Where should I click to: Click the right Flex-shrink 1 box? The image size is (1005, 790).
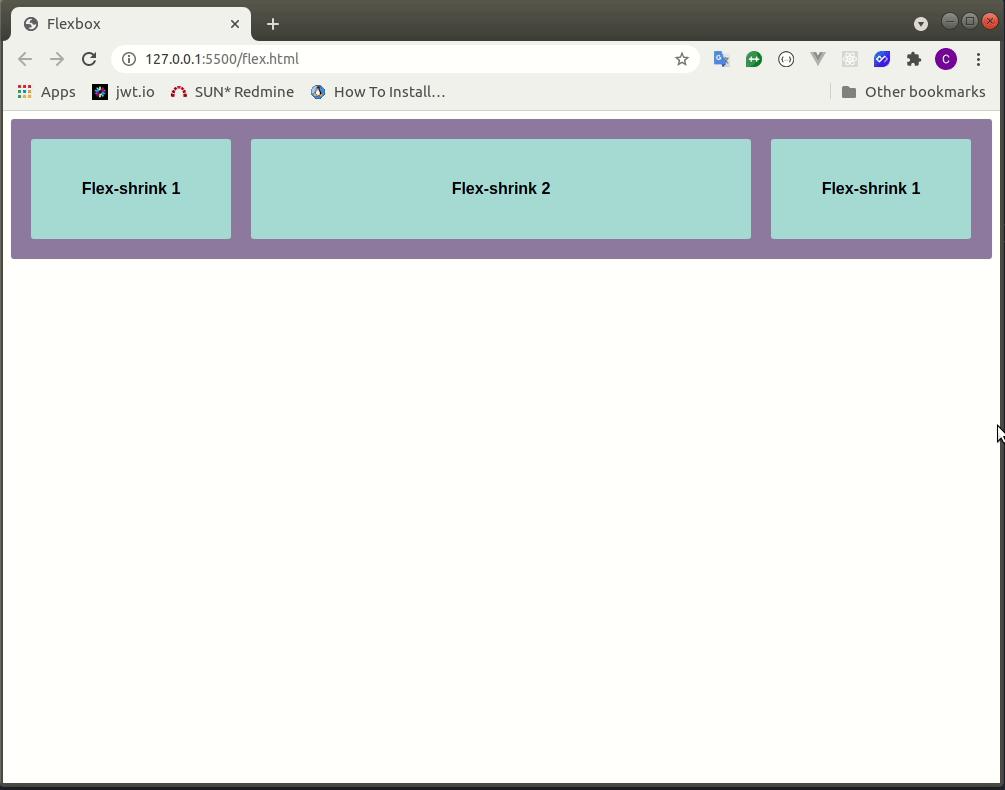coord(871,189)
